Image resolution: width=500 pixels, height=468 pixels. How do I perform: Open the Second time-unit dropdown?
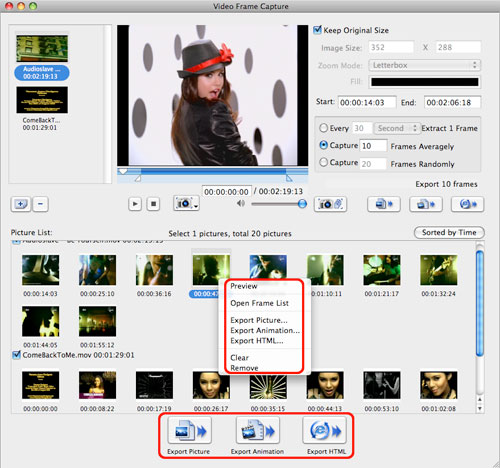[x=396, y=128]
